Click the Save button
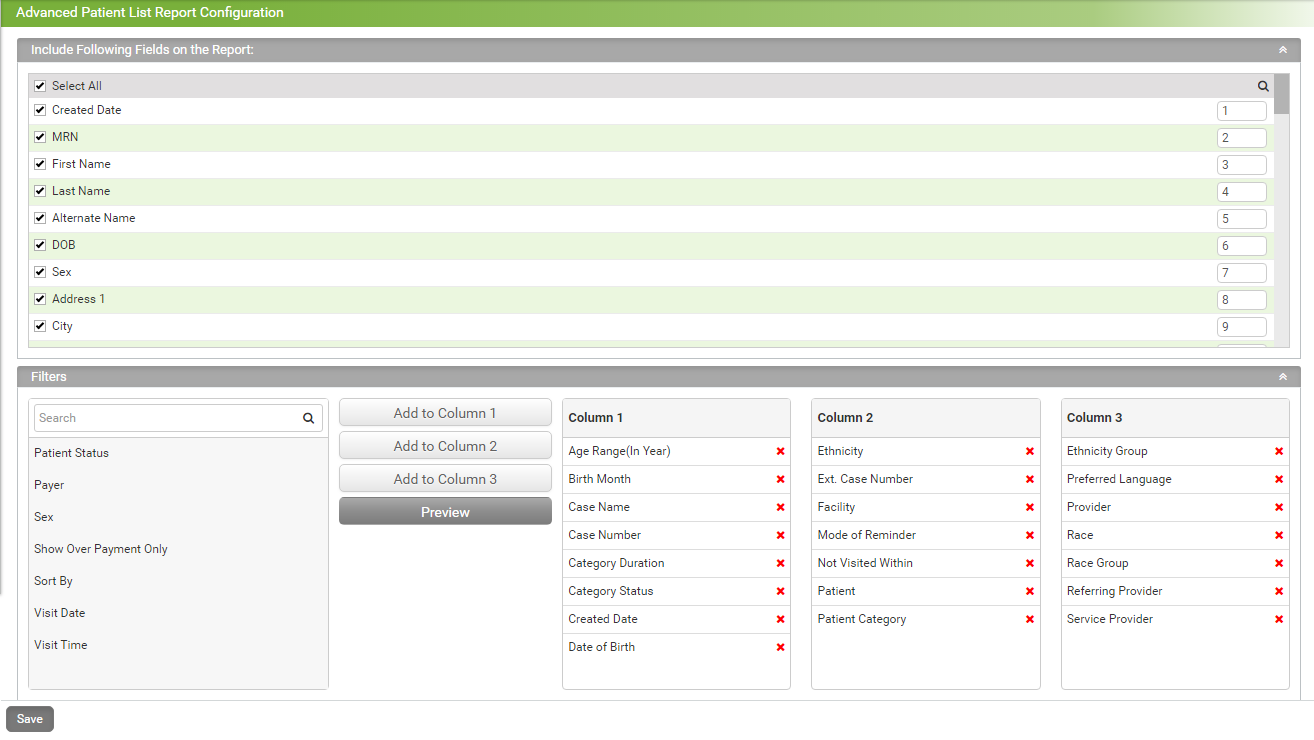Screen dimensions: 1314x740 29,718
